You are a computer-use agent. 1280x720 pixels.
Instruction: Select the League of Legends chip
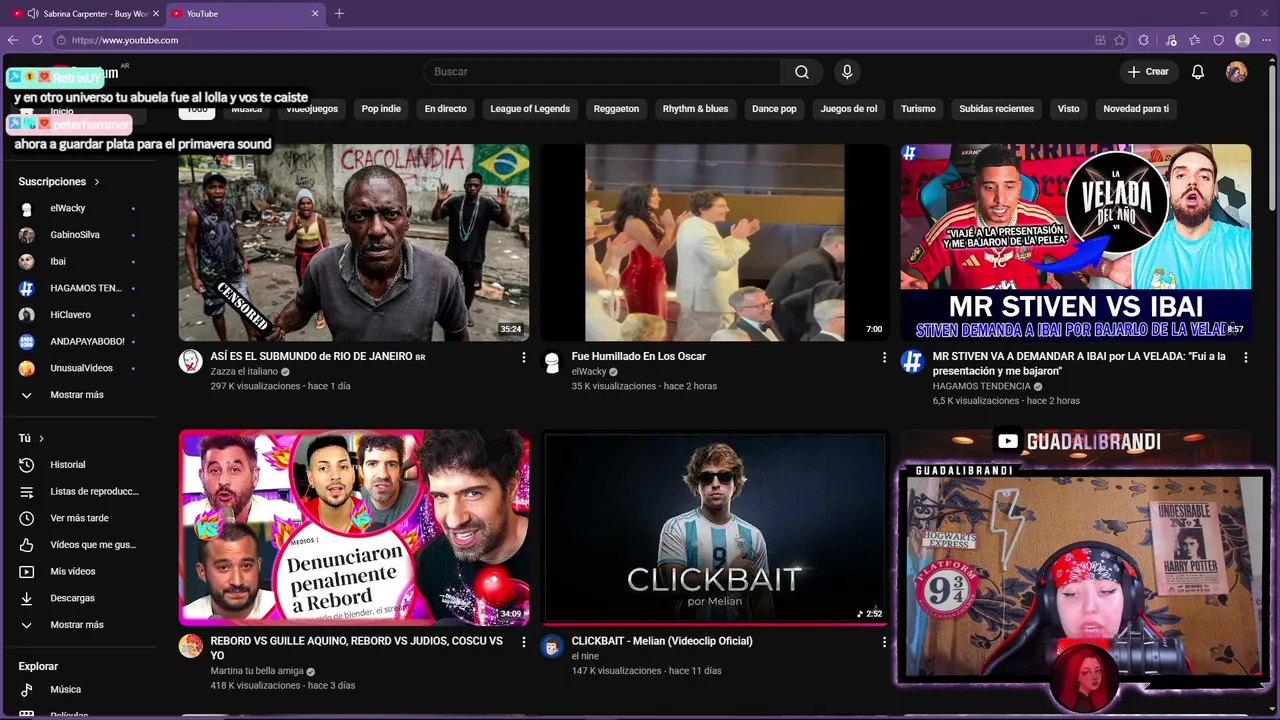click(530, 109)
